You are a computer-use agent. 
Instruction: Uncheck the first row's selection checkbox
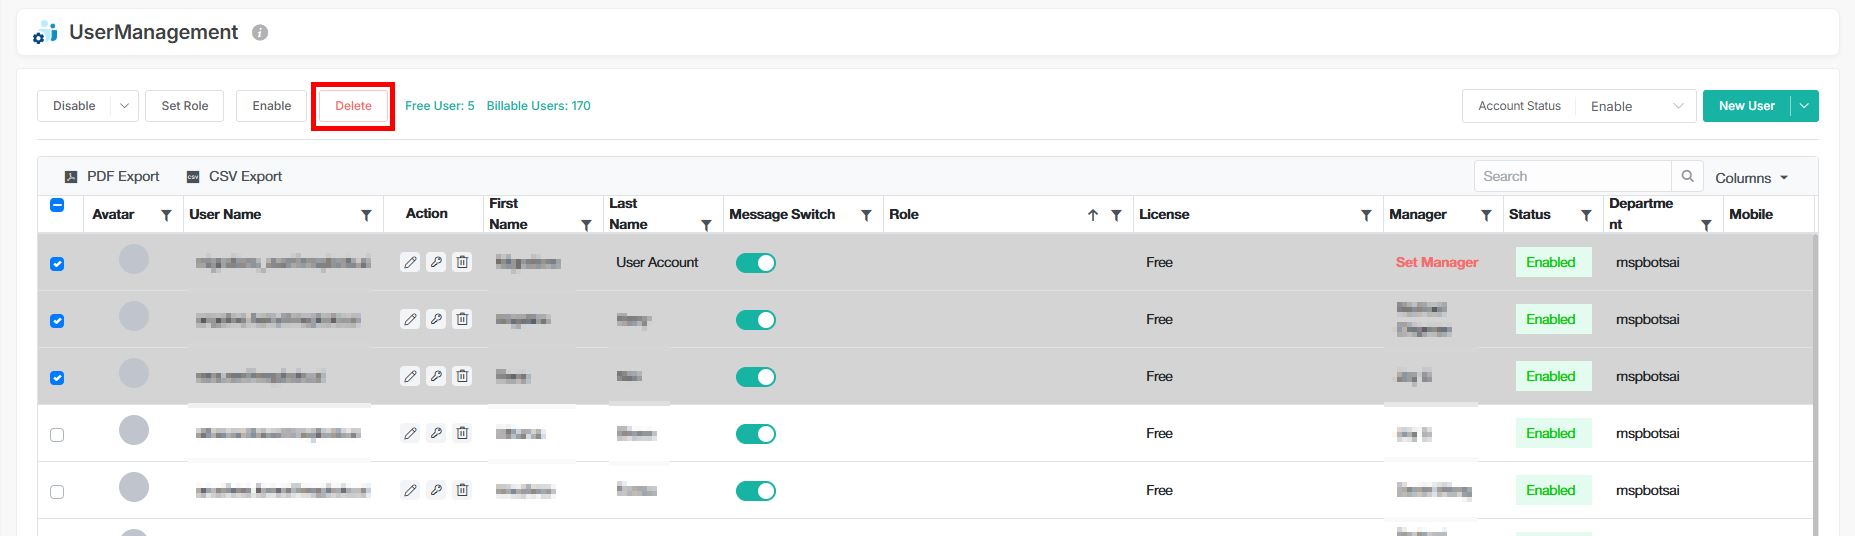tap(57, 264)
